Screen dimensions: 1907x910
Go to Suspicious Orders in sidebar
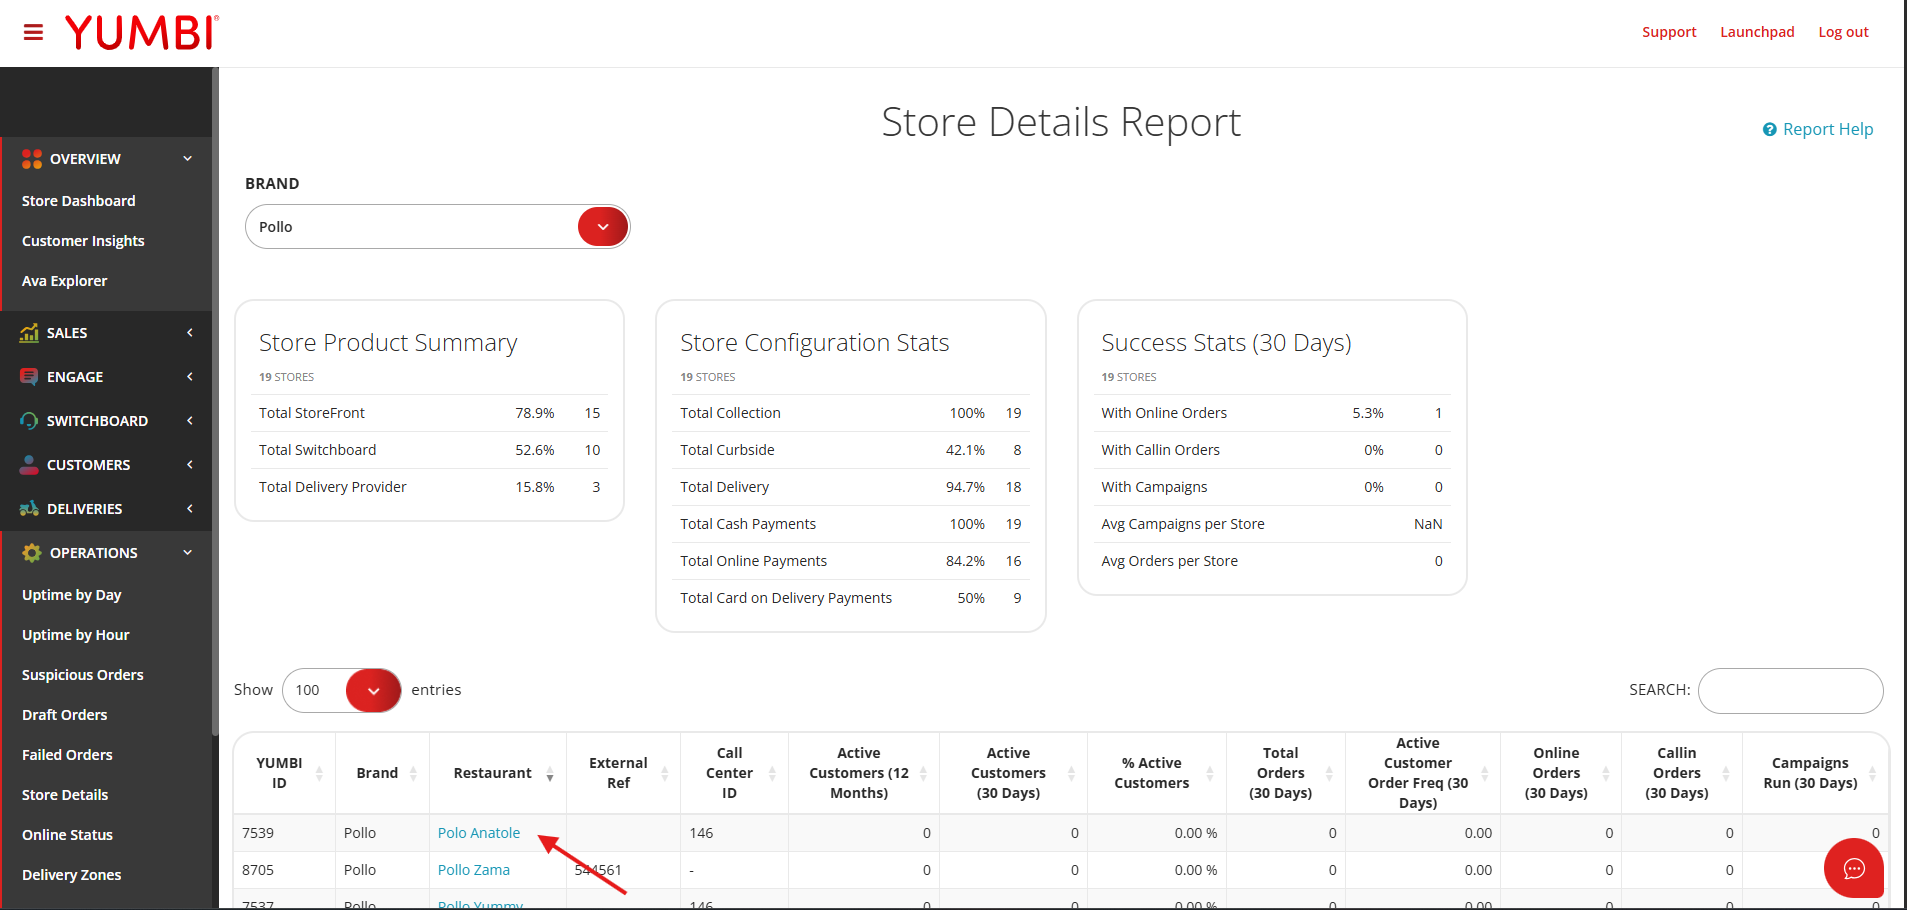(82, 675)
